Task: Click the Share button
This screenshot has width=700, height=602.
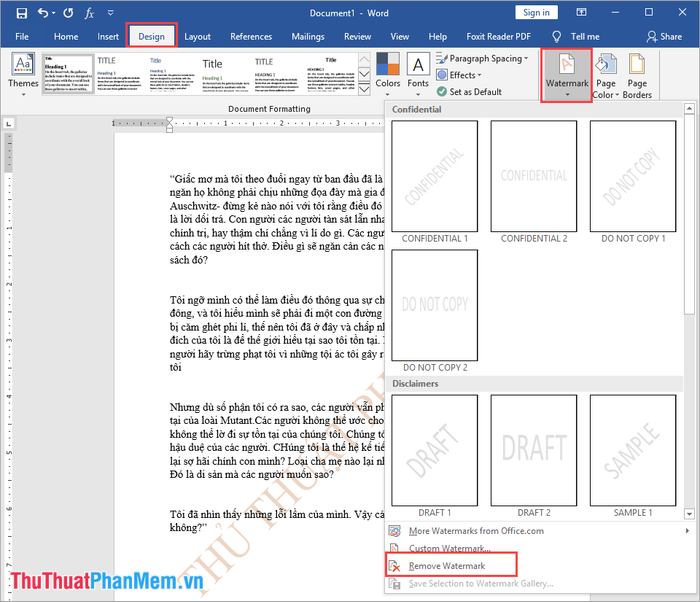Action: pyautogui.click(x=664, y=37)
